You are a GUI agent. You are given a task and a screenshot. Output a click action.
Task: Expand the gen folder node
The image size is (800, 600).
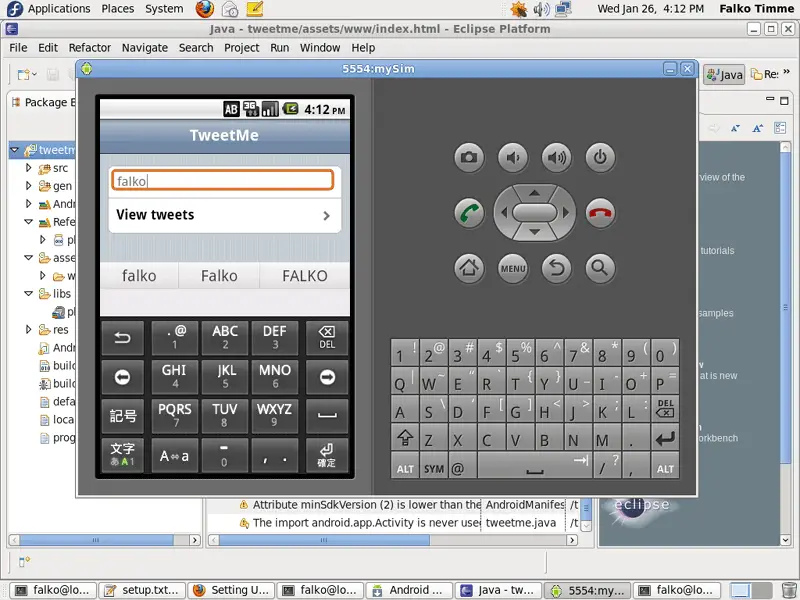(29, 186)
